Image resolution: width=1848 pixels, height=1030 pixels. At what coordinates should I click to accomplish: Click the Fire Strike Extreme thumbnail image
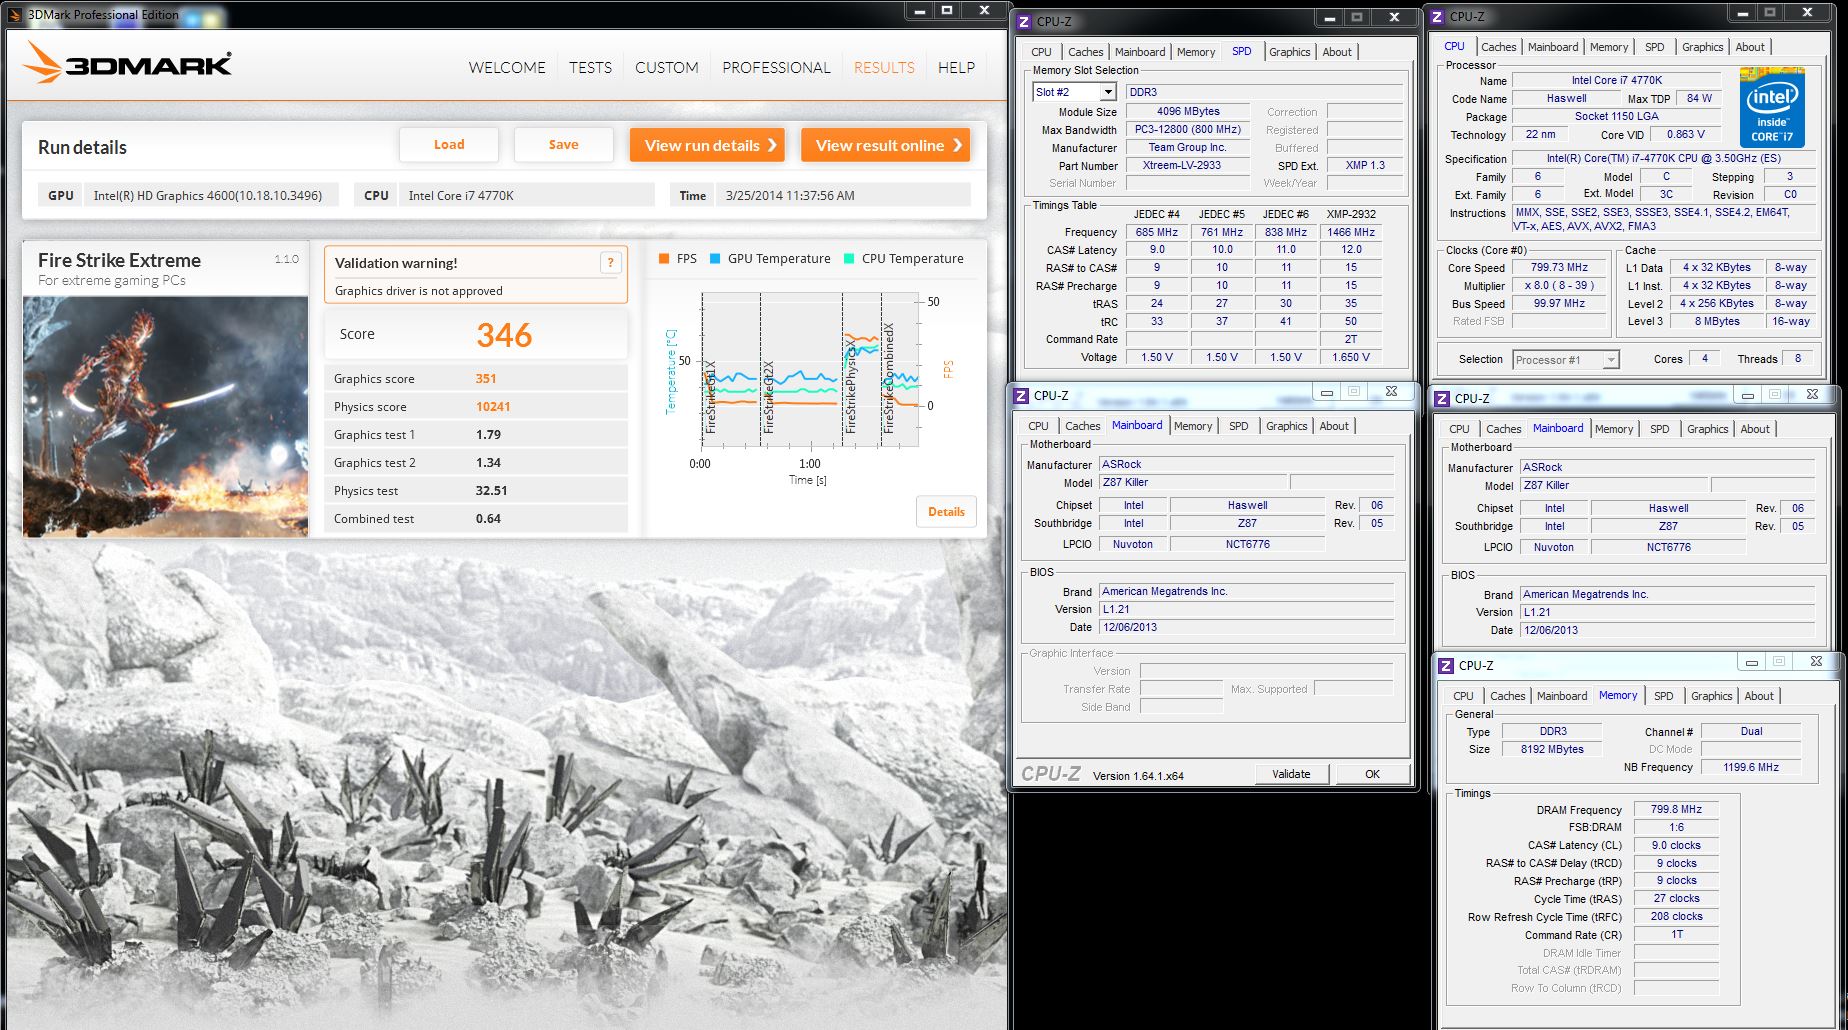(x=166, y=416)
